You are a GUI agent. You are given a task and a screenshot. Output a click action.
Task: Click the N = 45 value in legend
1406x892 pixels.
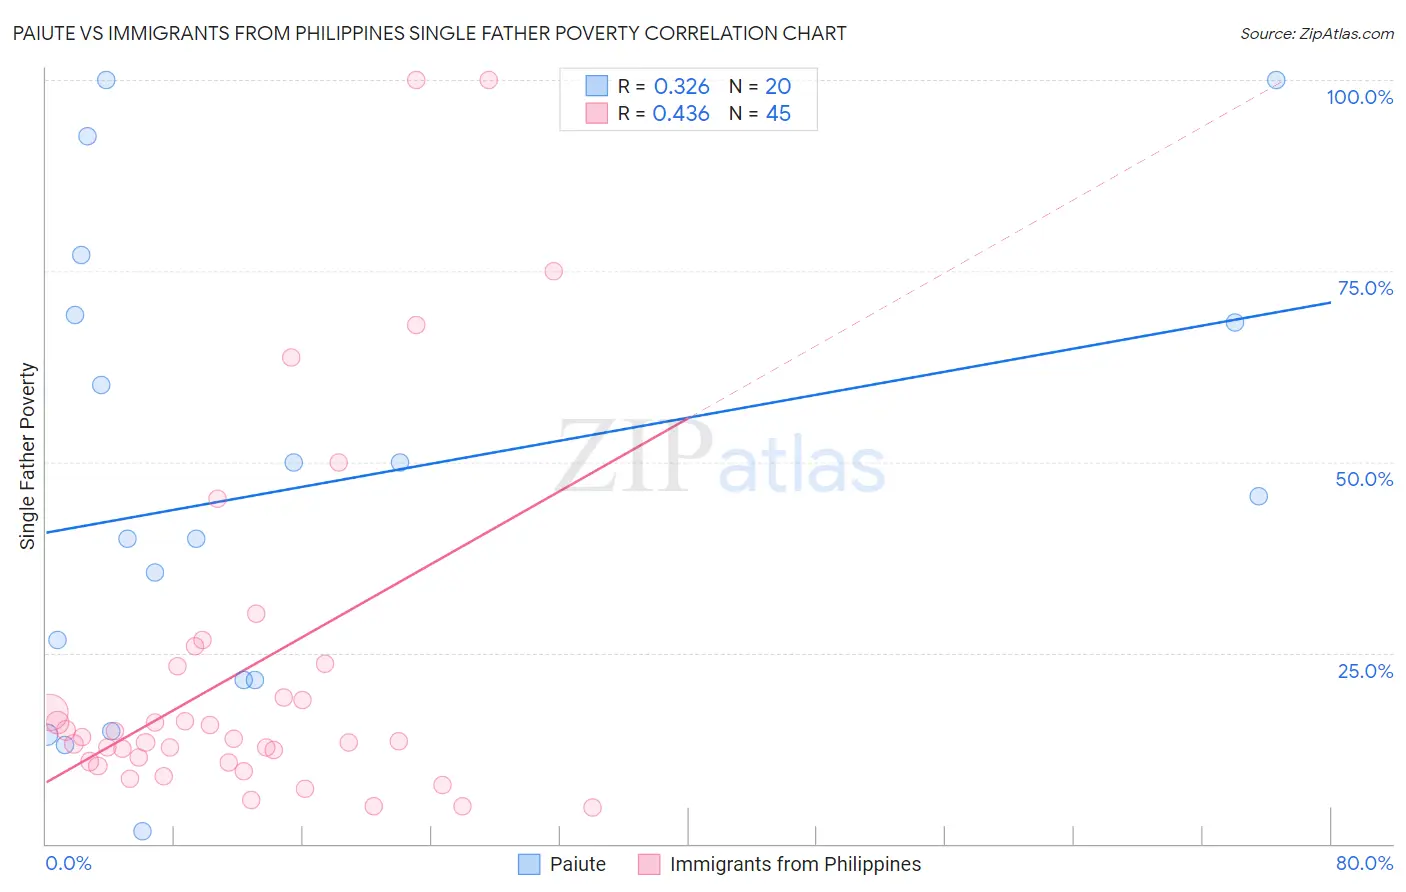click(x=760, y=113)
